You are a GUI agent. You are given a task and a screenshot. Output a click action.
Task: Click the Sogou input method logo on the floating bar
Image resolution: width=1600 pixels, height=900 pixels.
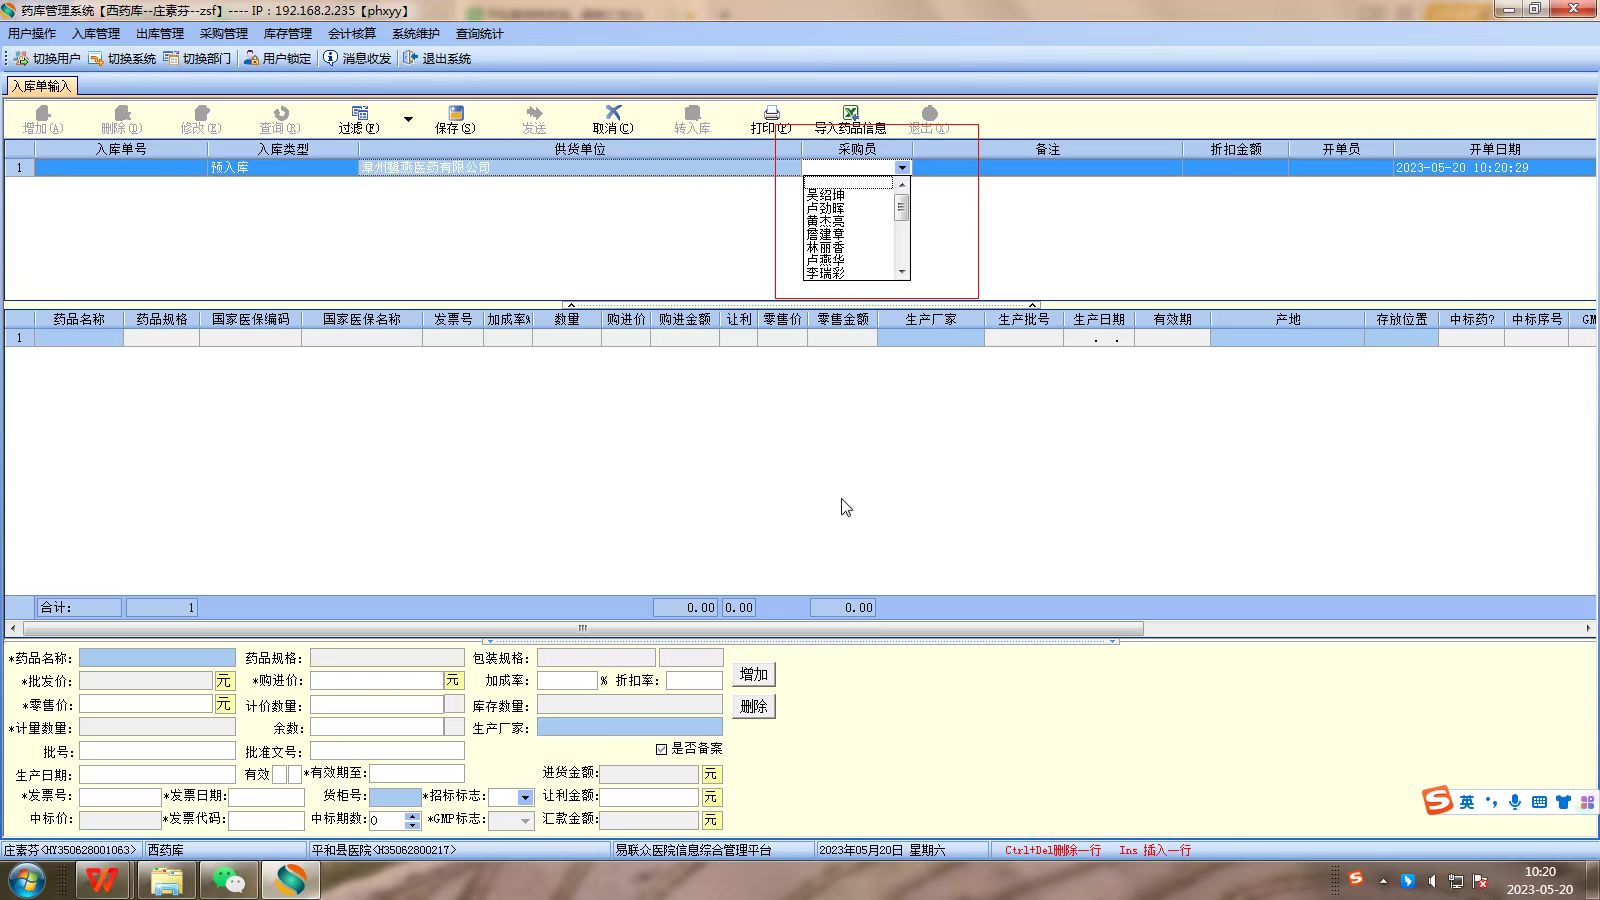tap(1437, 801)
